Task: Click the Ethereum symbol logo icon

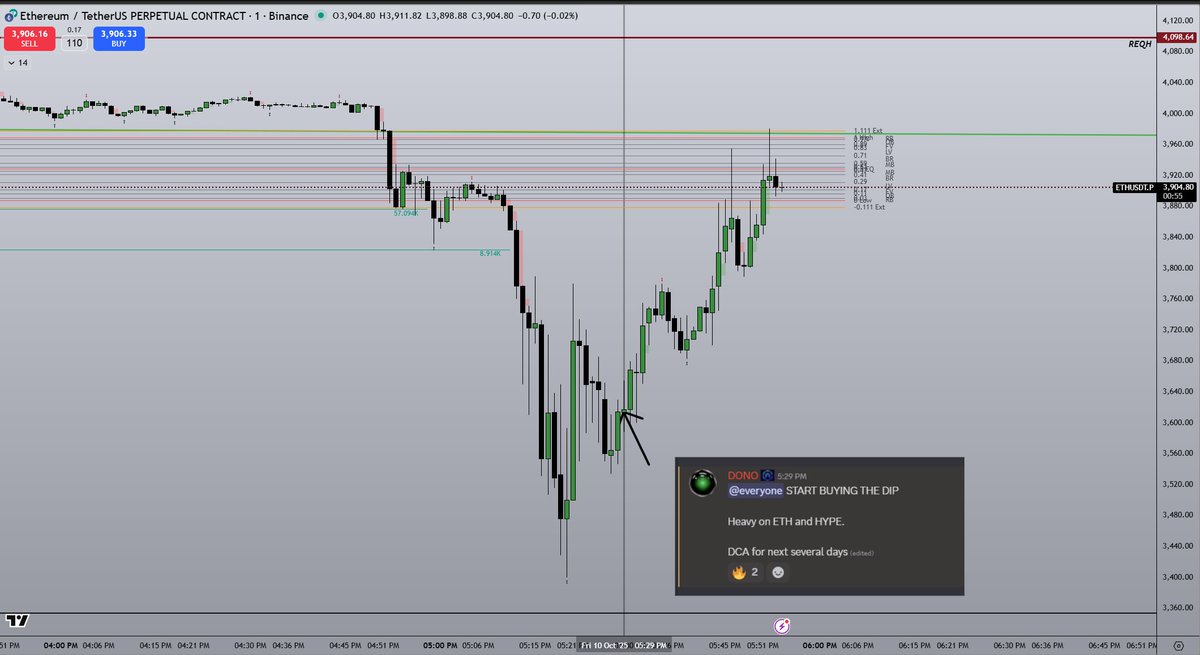Action: pos(9,15)
